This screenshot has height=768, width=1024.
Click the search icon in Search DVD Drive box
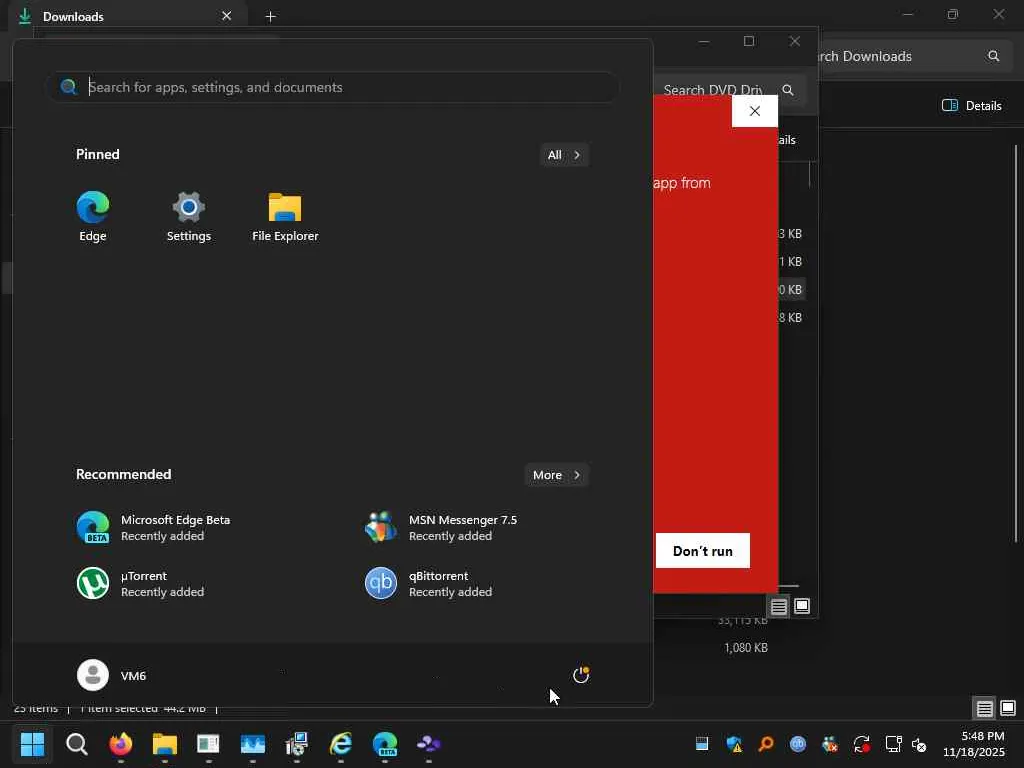click(788, 90)
